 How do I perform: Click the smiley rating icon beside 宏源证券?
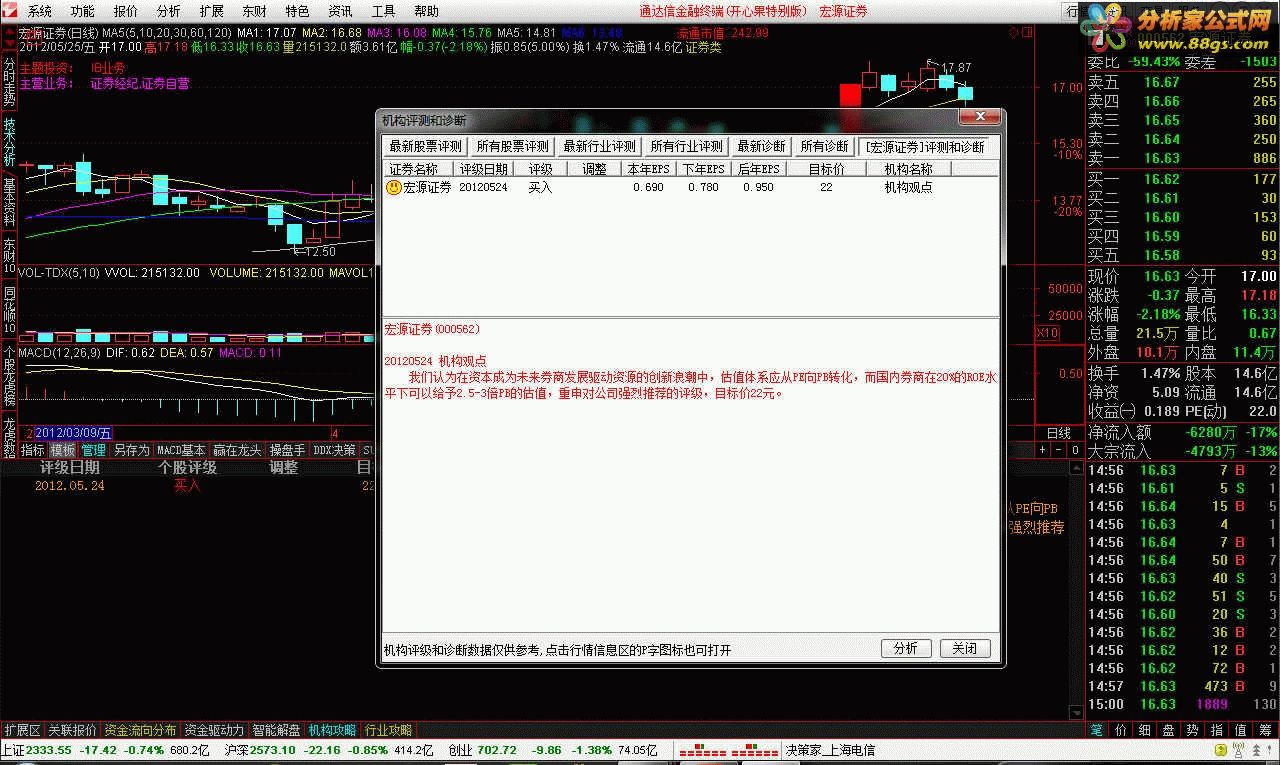click(x=394, y=187)
